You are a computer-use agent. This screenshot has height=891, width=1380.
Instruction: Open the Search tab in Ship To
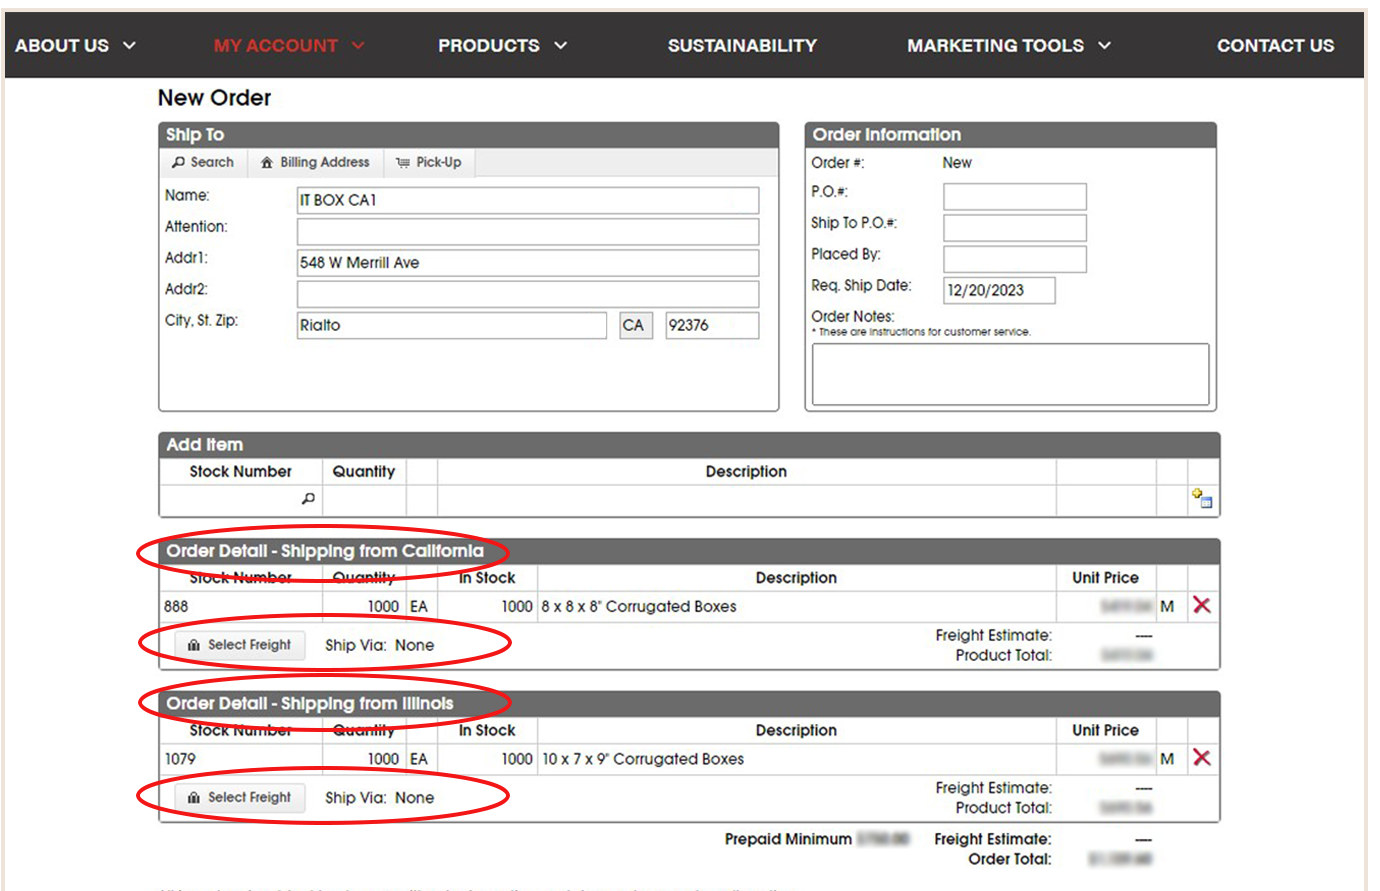203,162
